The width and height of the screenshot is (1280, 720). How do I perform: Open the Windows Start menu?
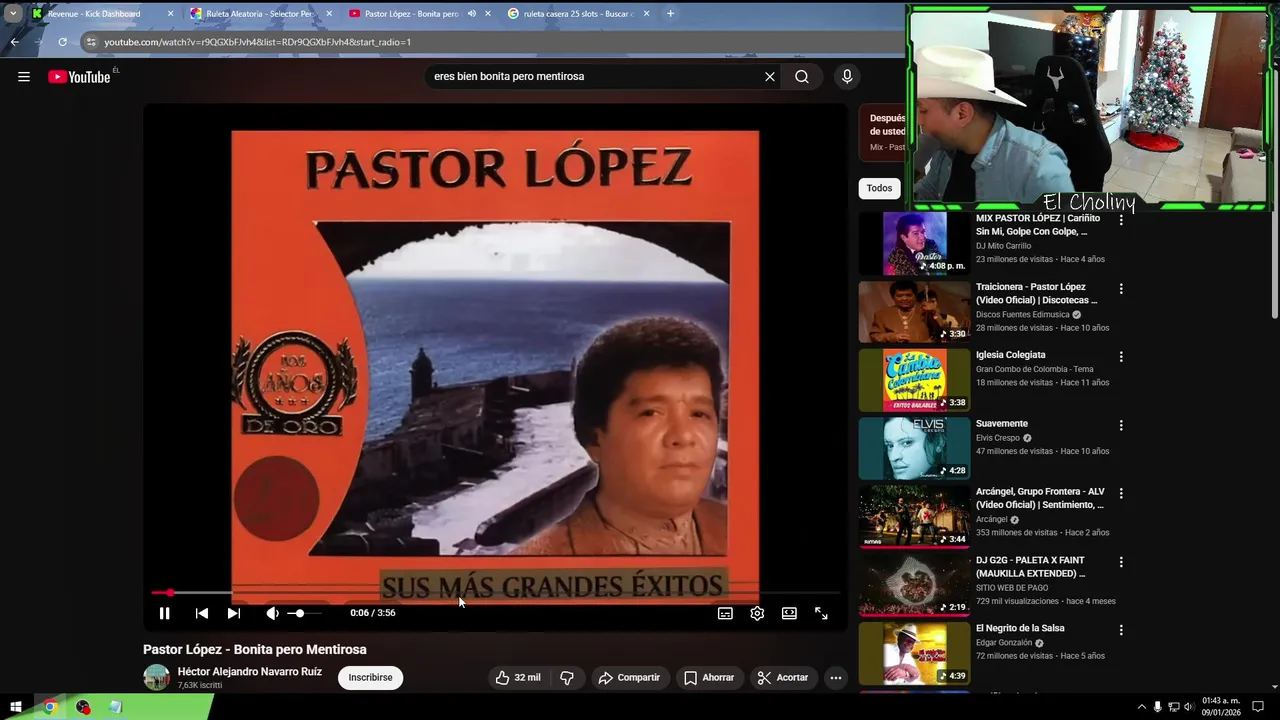tap(16, 707)
